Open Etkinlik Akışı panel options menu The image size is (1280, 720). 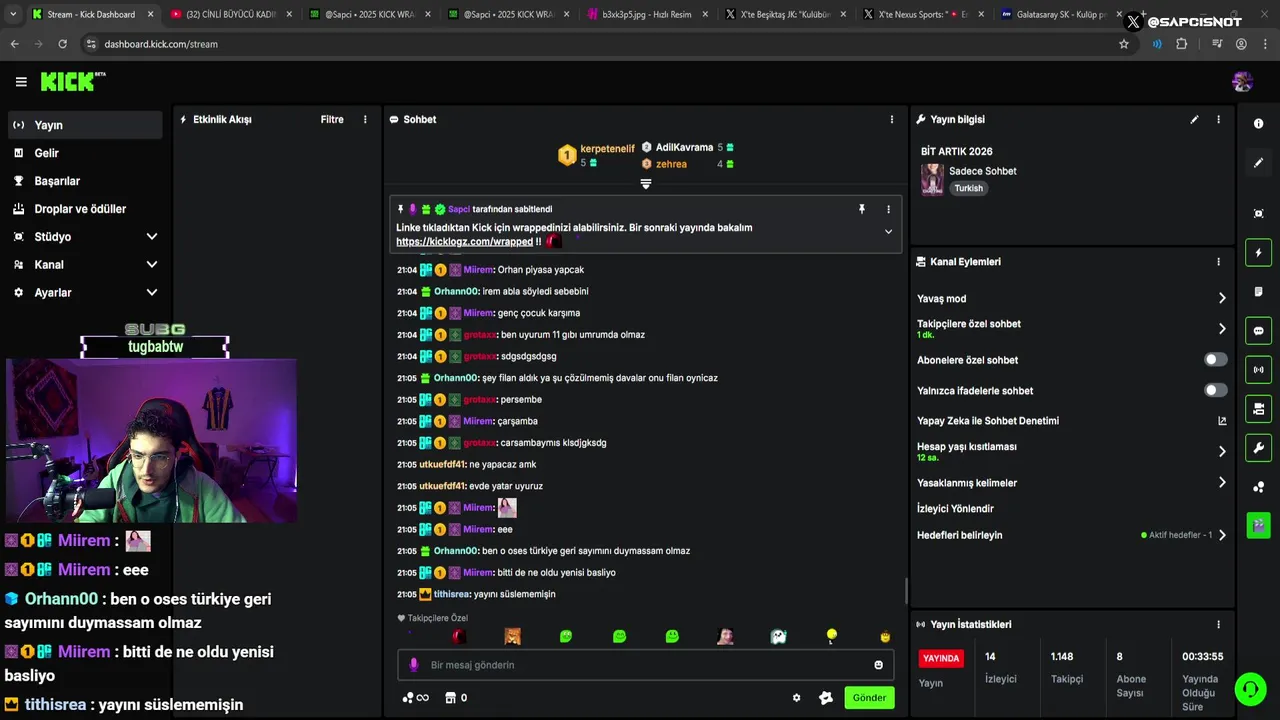(365, 119)
